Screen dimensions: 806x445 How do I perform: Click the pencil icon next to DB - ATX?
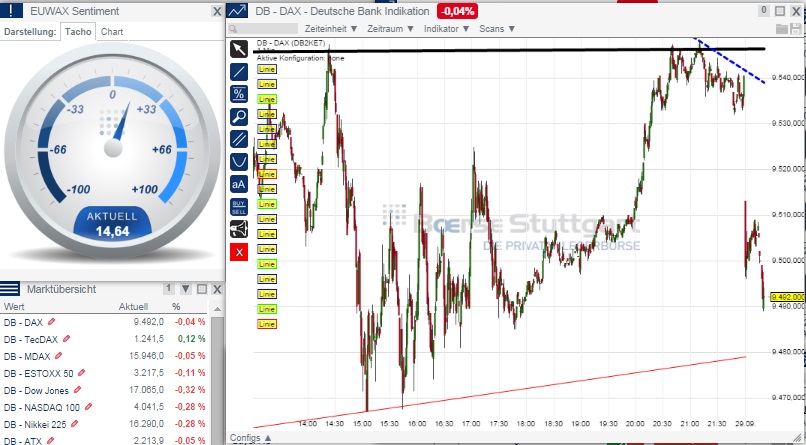click(51, 440)
